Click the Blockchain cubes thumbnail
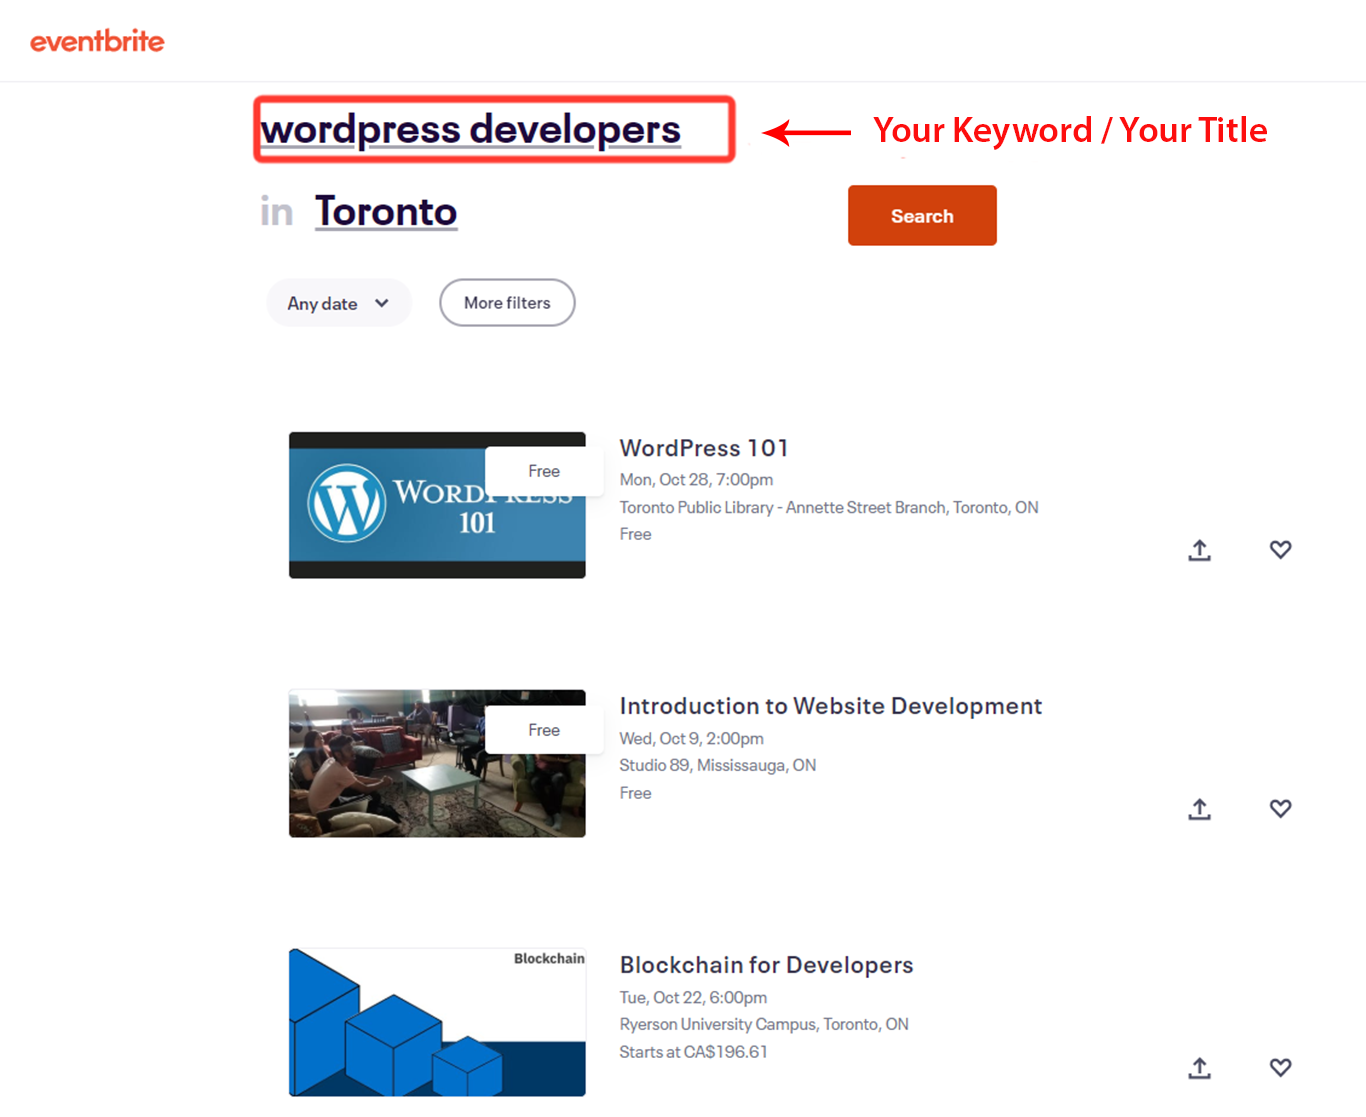Image resolution: width=1366 pixels, height=1117 pixels. pos(437,1022)
